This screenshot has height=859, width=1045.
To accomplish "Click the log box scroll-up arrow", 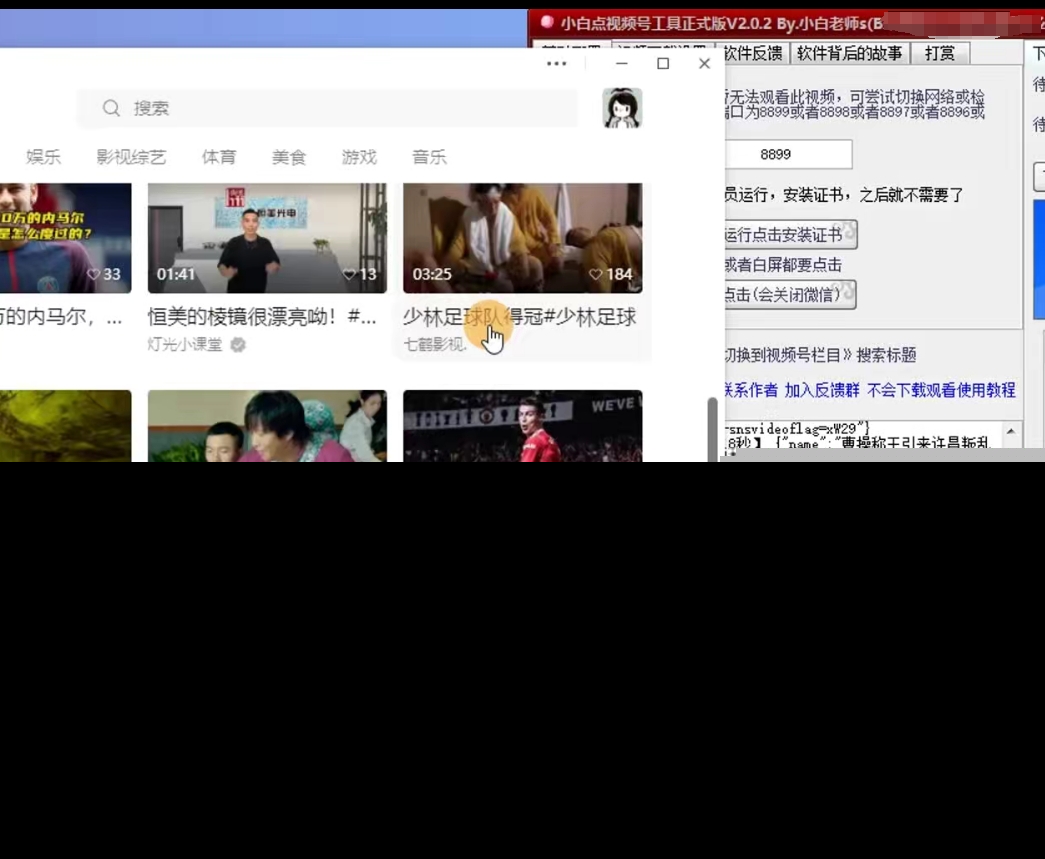I will coord(1011,431).
